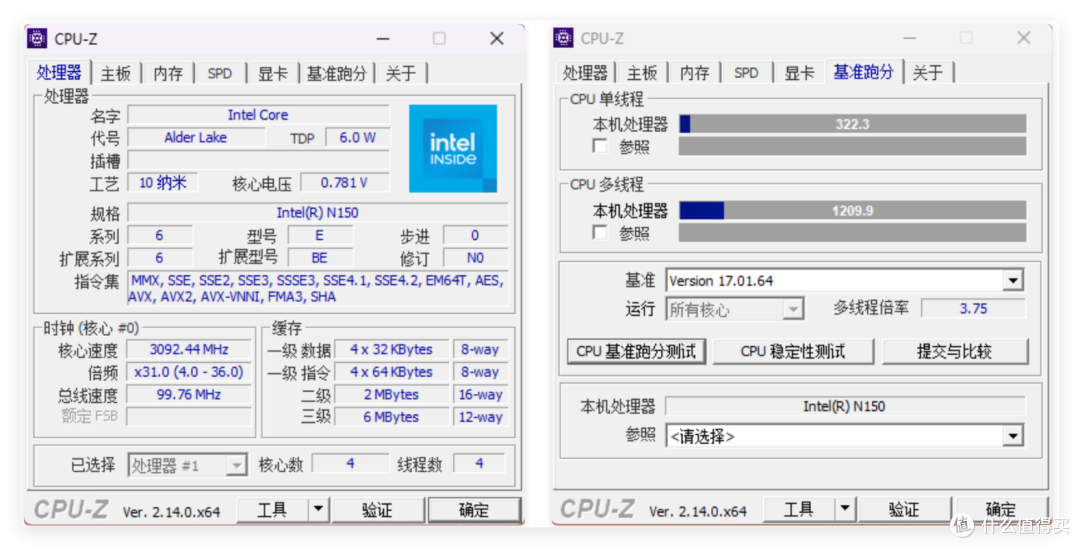1080x548 pixels.
Task: Click 一级 指令 value 4 x 64 KBytes
Action: coord(391,372)
